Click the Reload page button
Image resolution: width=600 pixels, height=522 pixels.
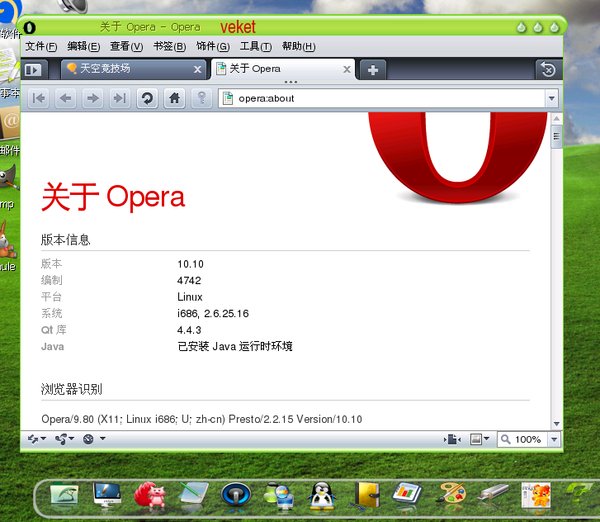[x=146, y=98]
